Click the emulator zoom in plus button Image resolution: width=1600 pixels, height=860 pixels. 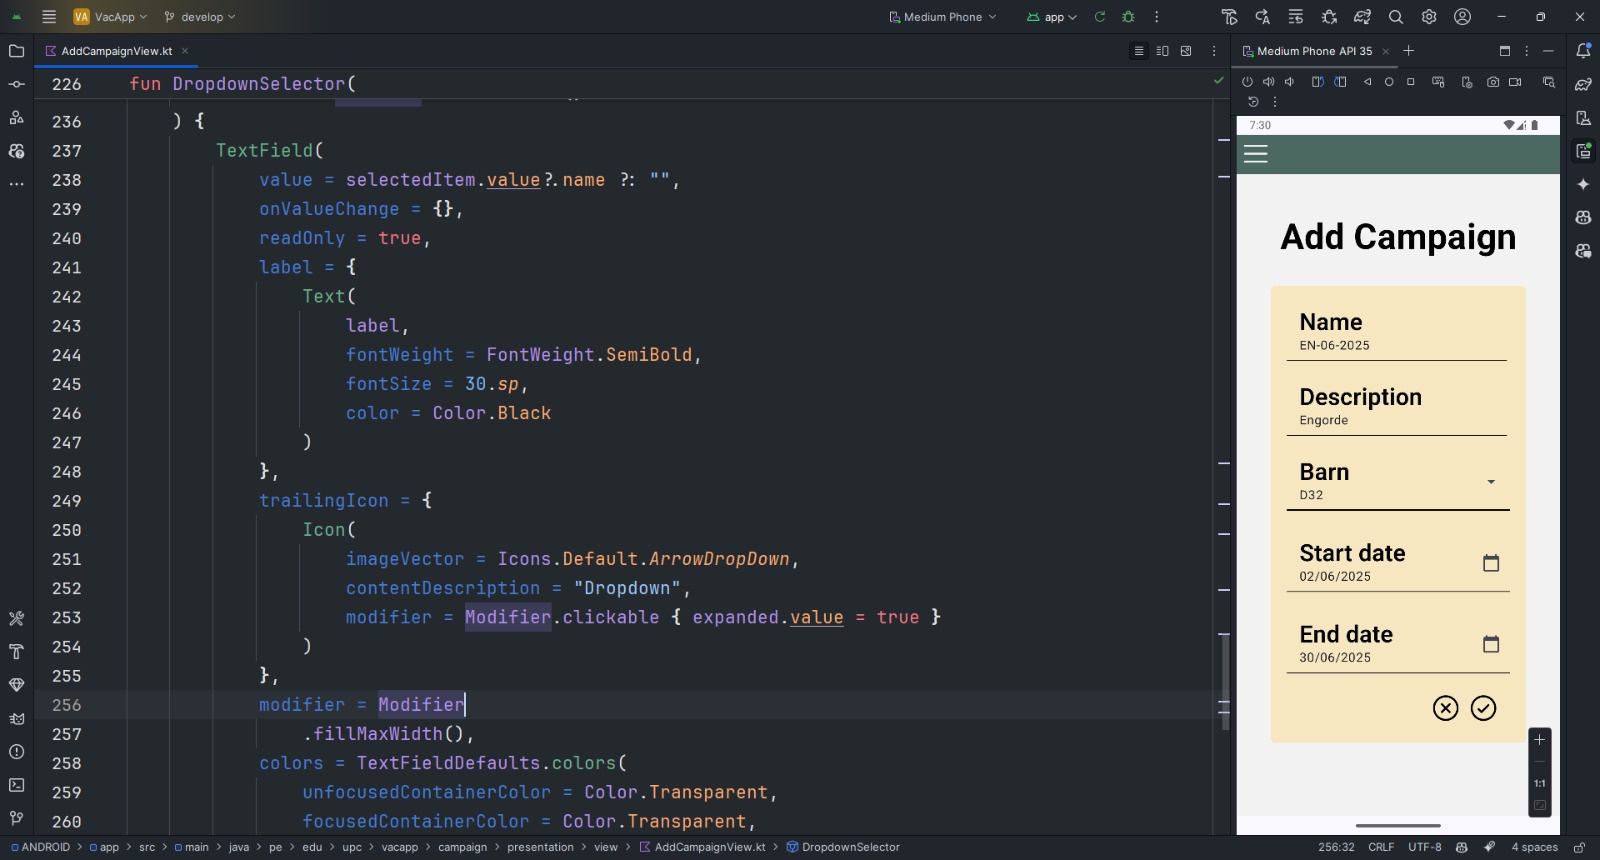click(1540, 740)
